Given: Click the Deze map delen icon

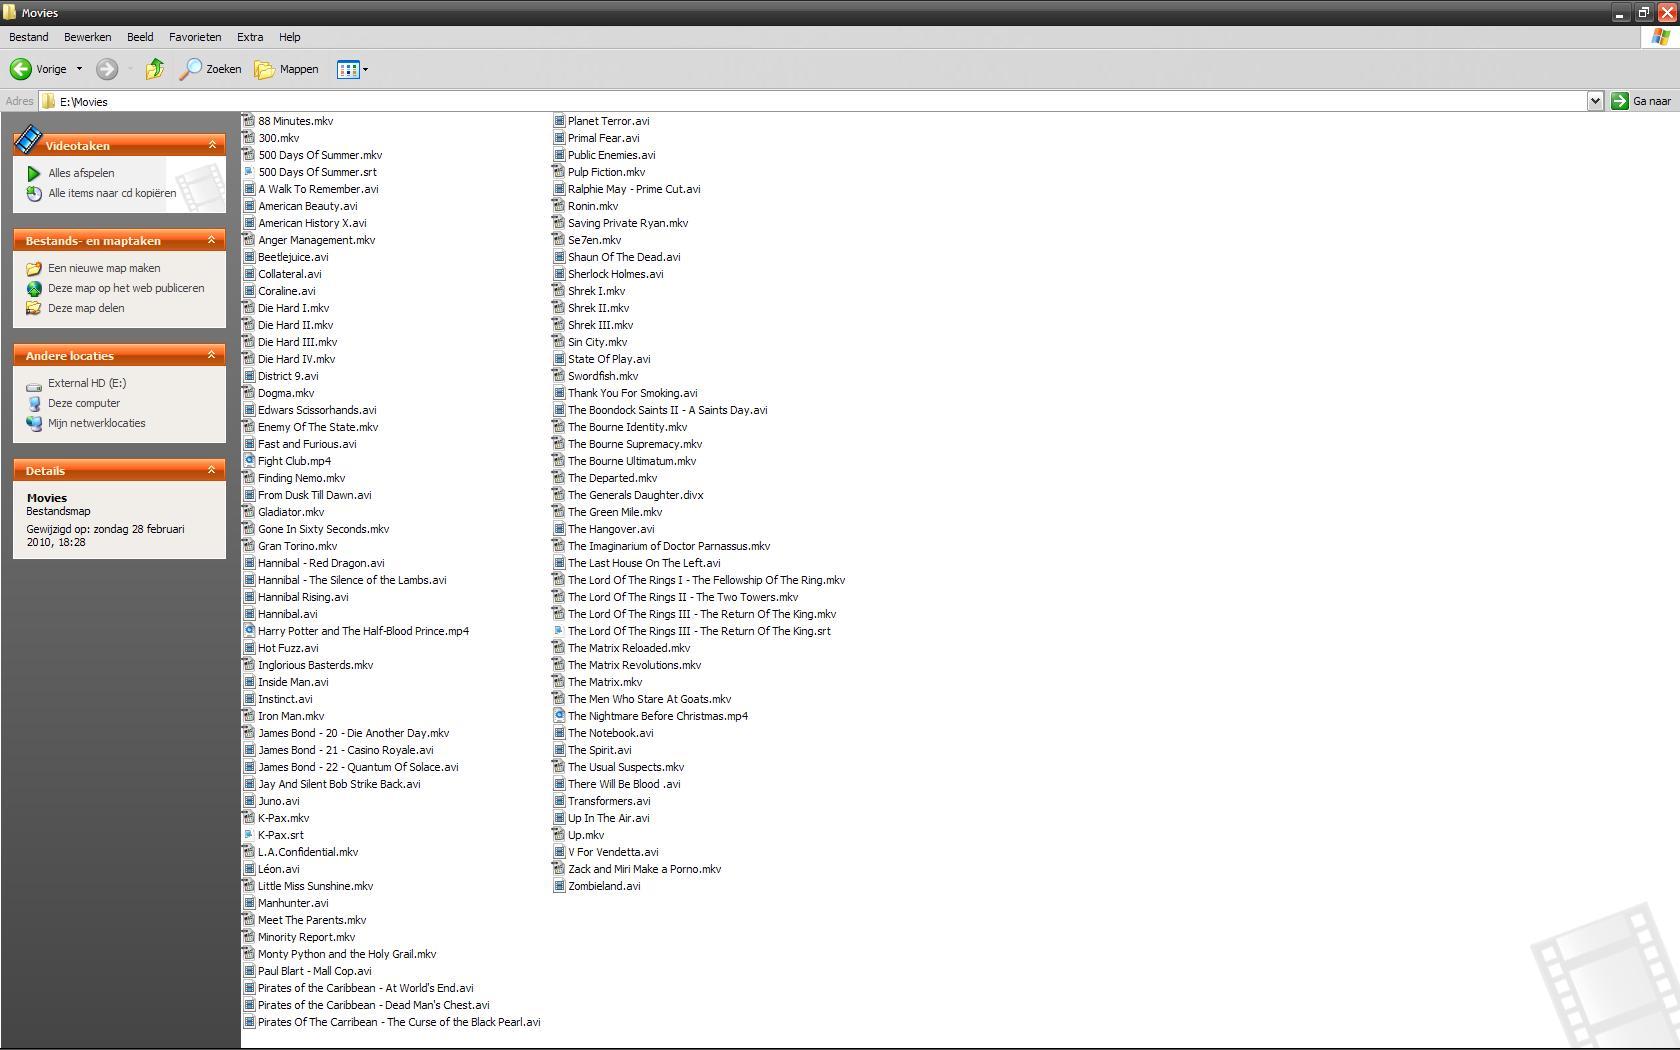Looking at the screenshot, I should pos(34,308).
